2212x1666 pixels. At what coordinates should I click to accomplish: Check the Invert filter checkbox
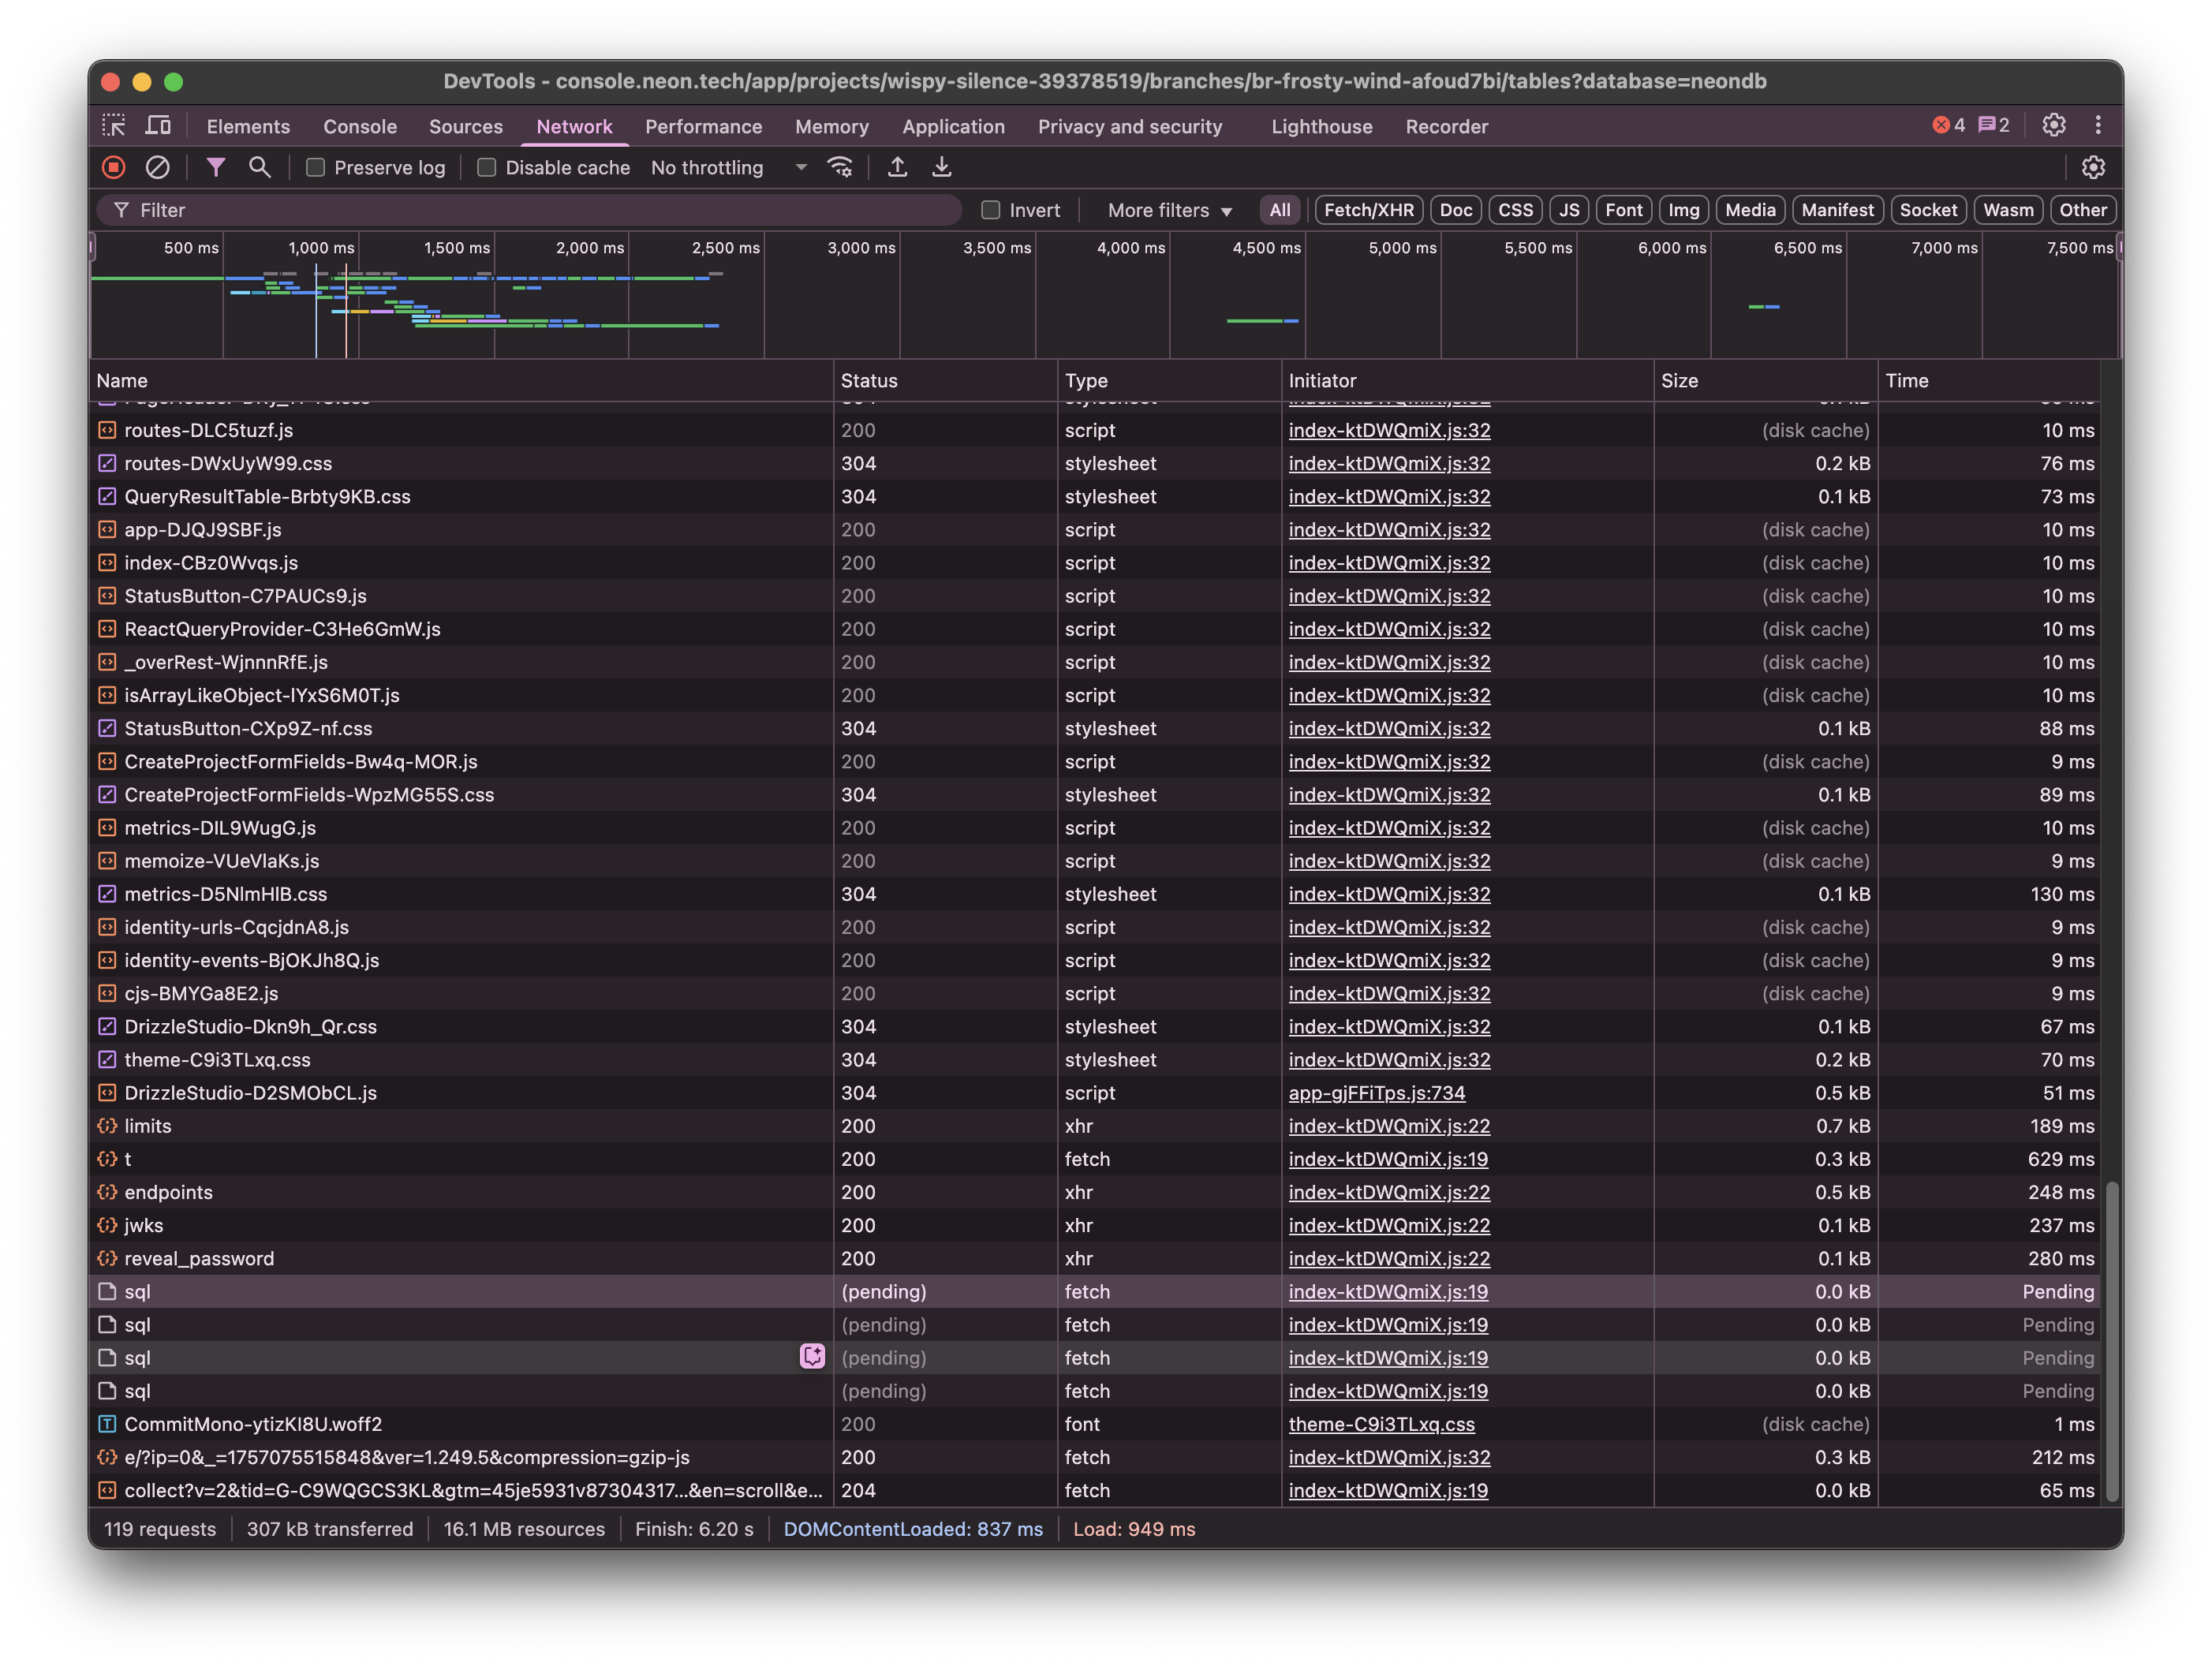[x=991, y=210]
